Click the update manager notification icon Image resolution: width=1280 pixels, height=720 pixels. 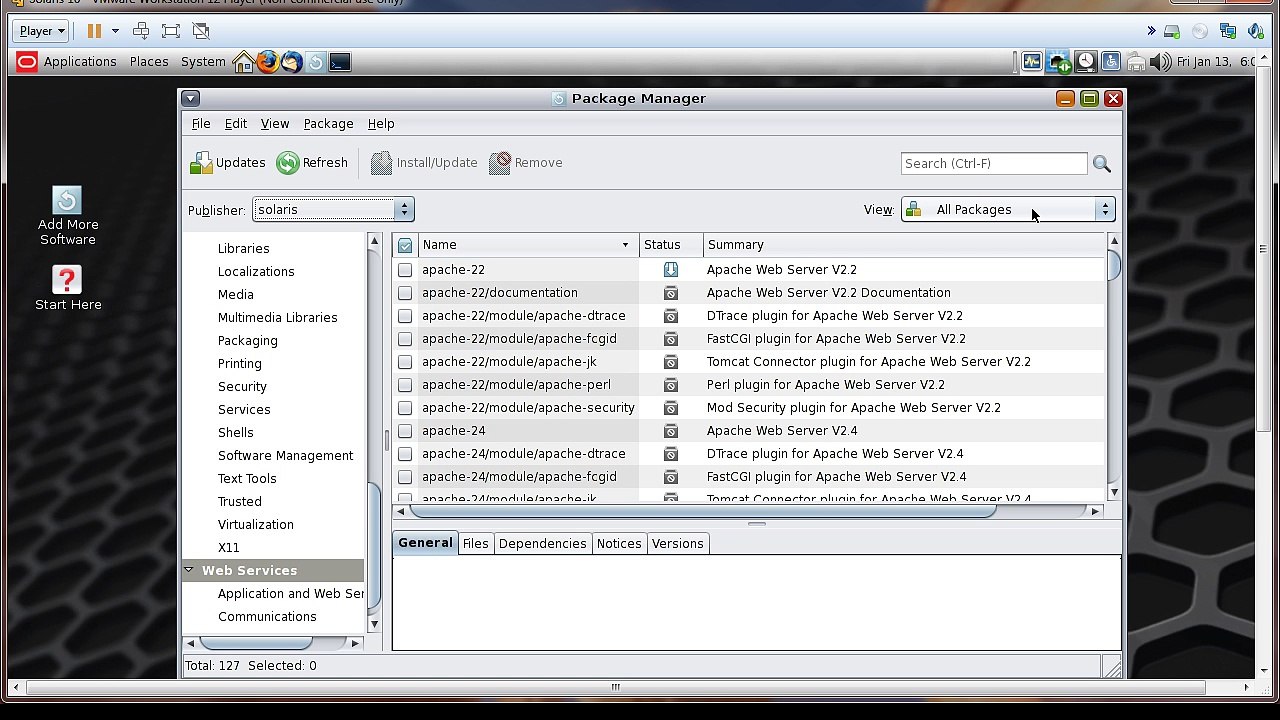1058,62
